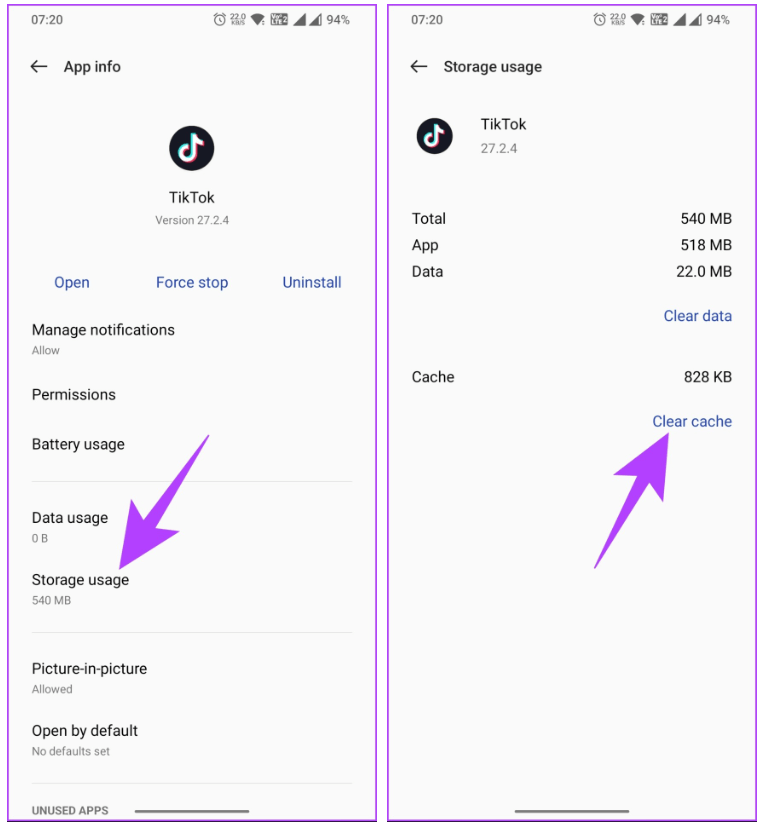The width and height of the screenshot is (763, 829).
Task: Uninstall the TikTok app
Action: (x=312, y=283)
